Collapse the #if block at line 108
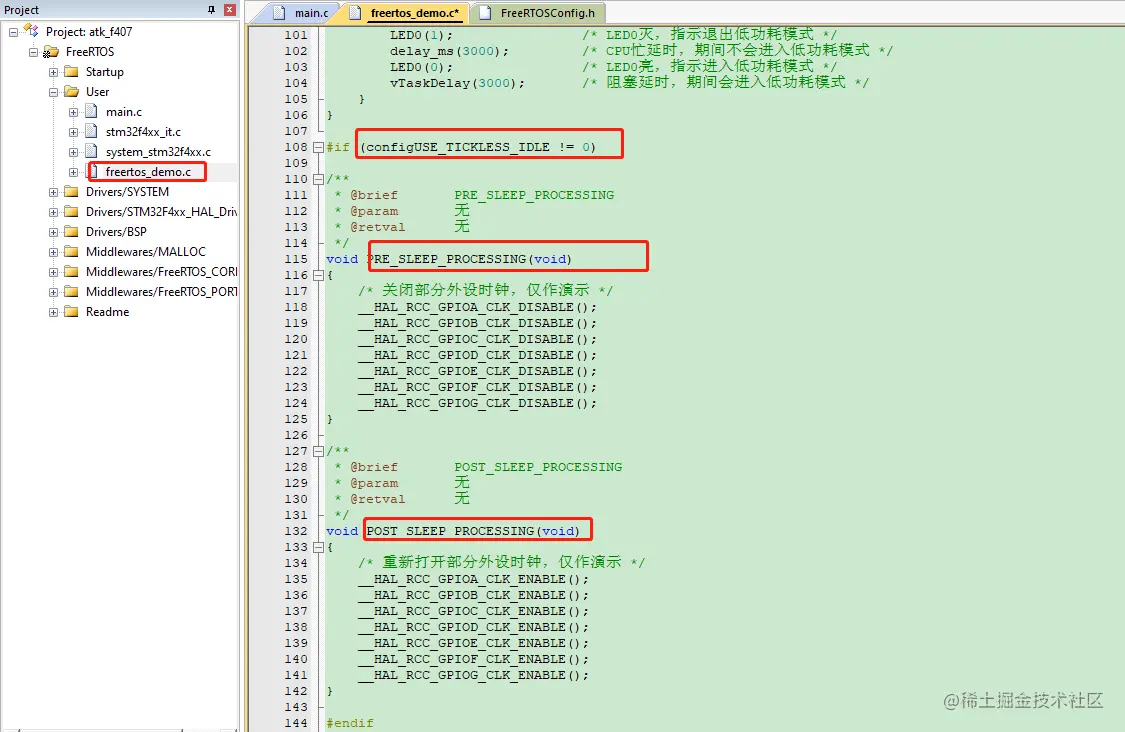Screen dimensions: 1125x732 [319, 147]
